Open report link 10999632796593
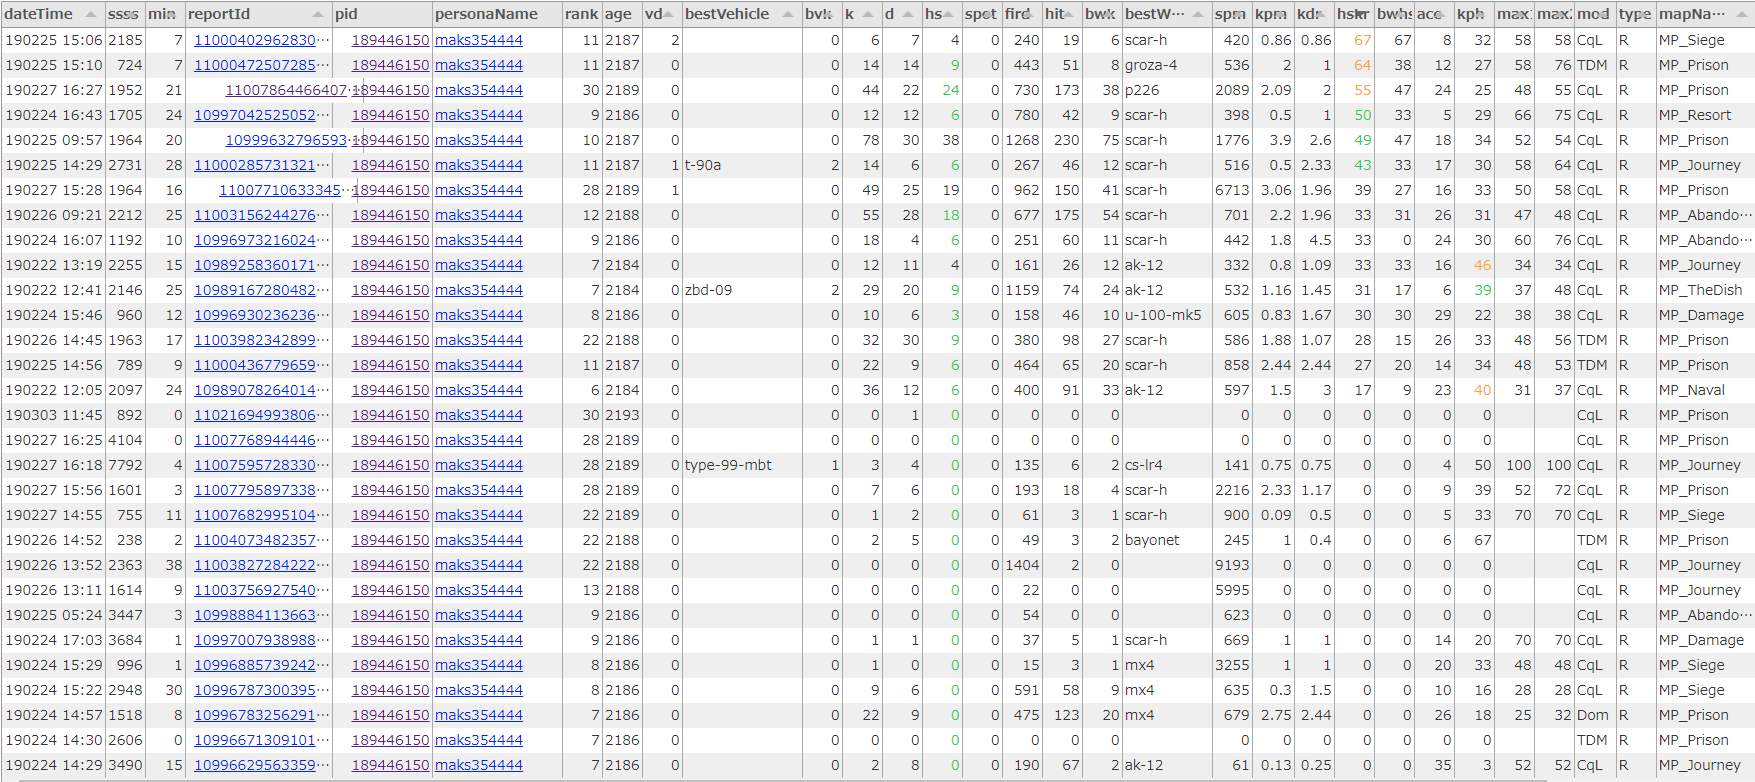 click(286, 140)
